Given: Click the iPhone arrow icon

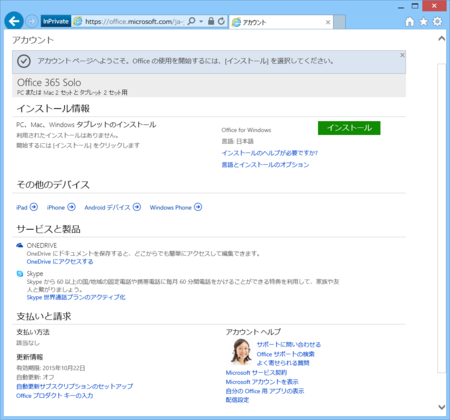Looking at the screenshot, I should tap(71, 207).
